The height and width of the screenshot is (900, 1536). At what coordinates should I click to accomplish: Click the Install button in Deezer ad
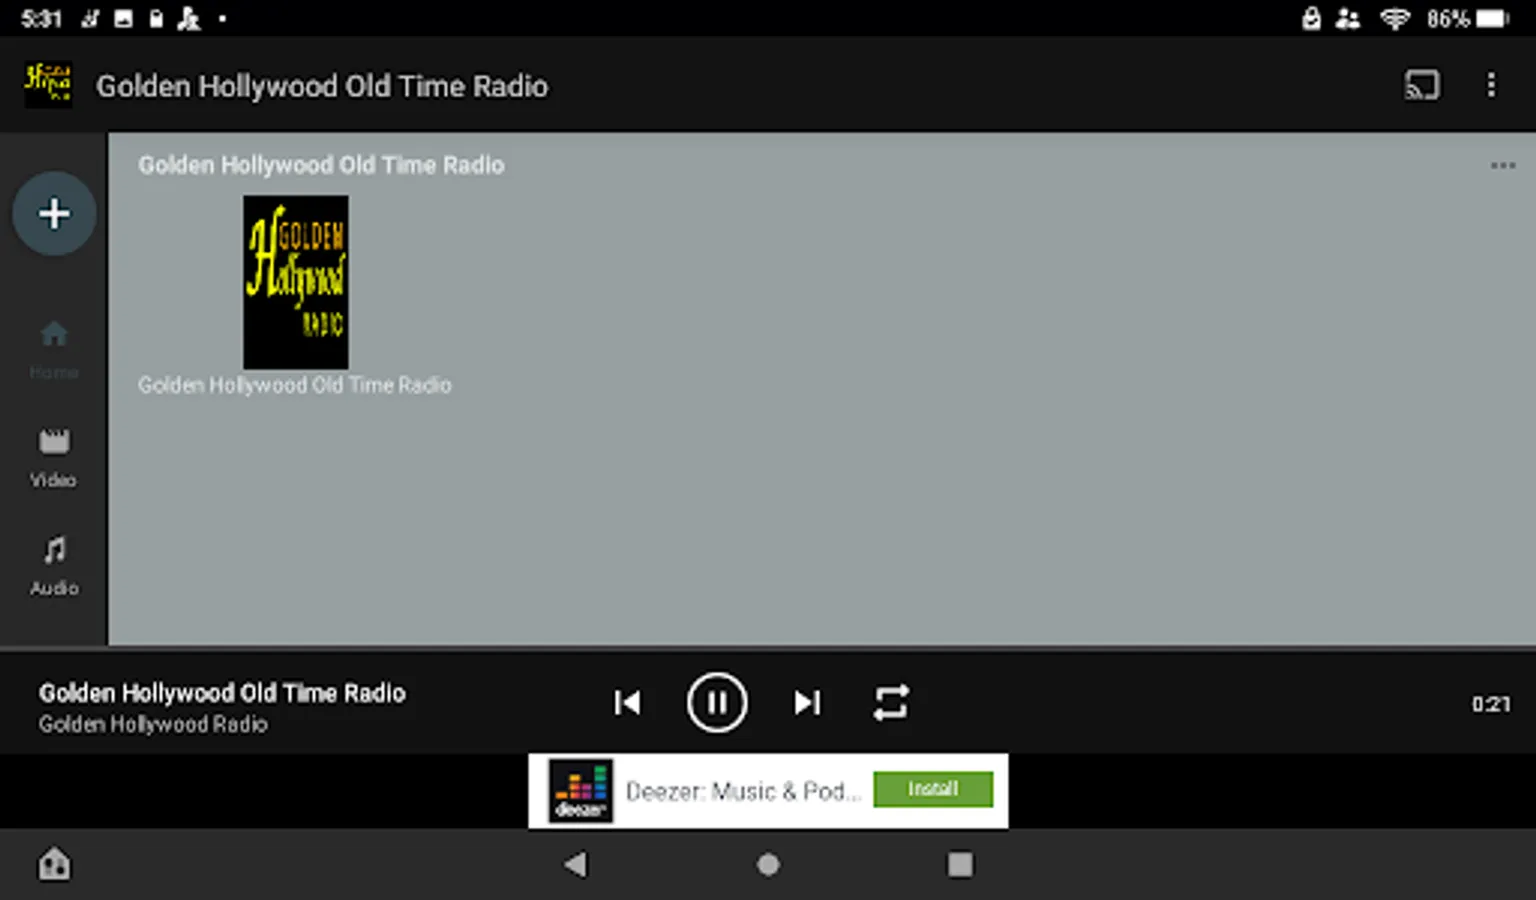click(x=933, y=789)
